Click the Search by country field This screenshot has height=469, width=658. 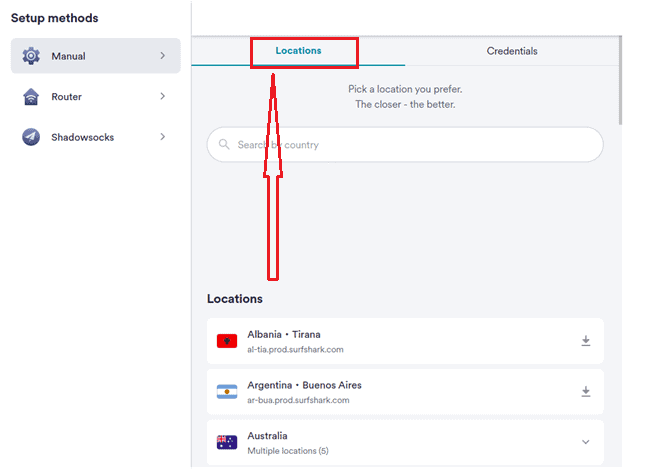tap(410, 145)
